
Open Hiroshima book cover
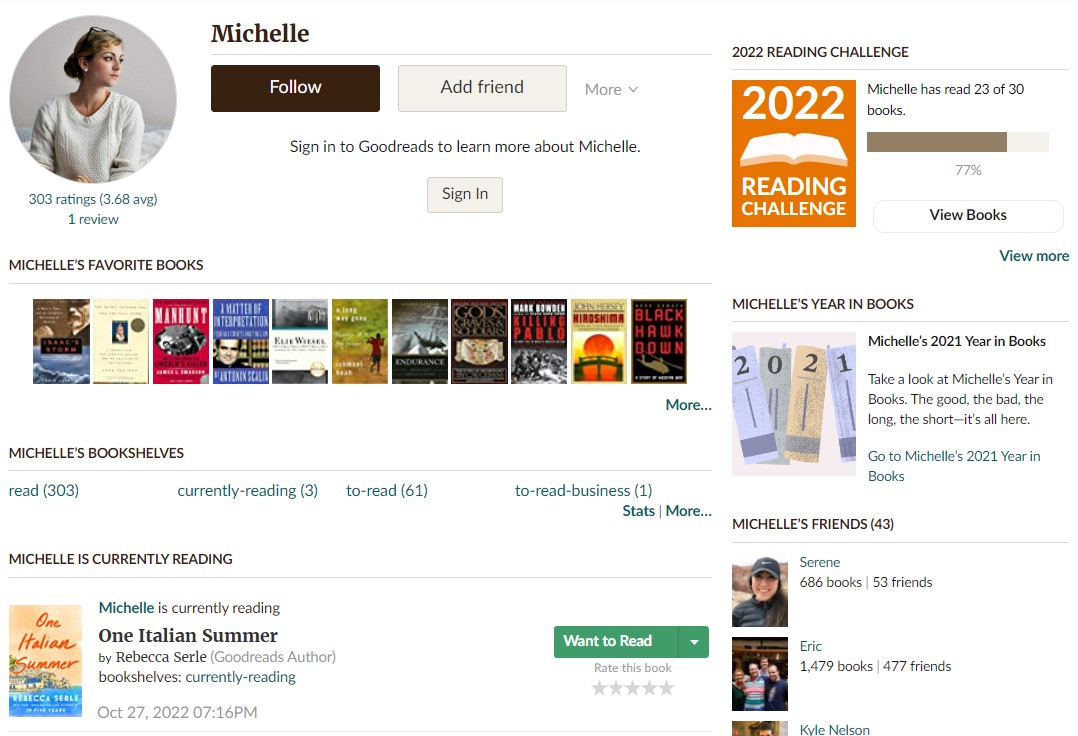599,342
